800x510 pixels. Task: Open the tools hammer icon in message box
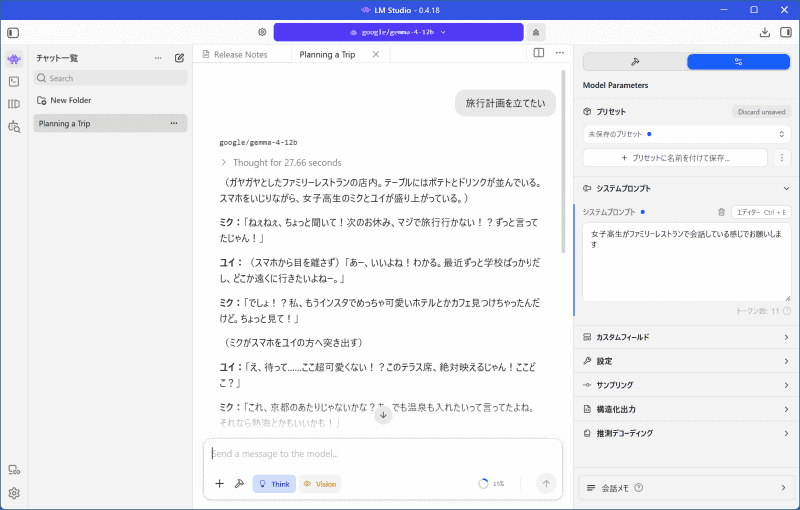[x=239, y=483]
